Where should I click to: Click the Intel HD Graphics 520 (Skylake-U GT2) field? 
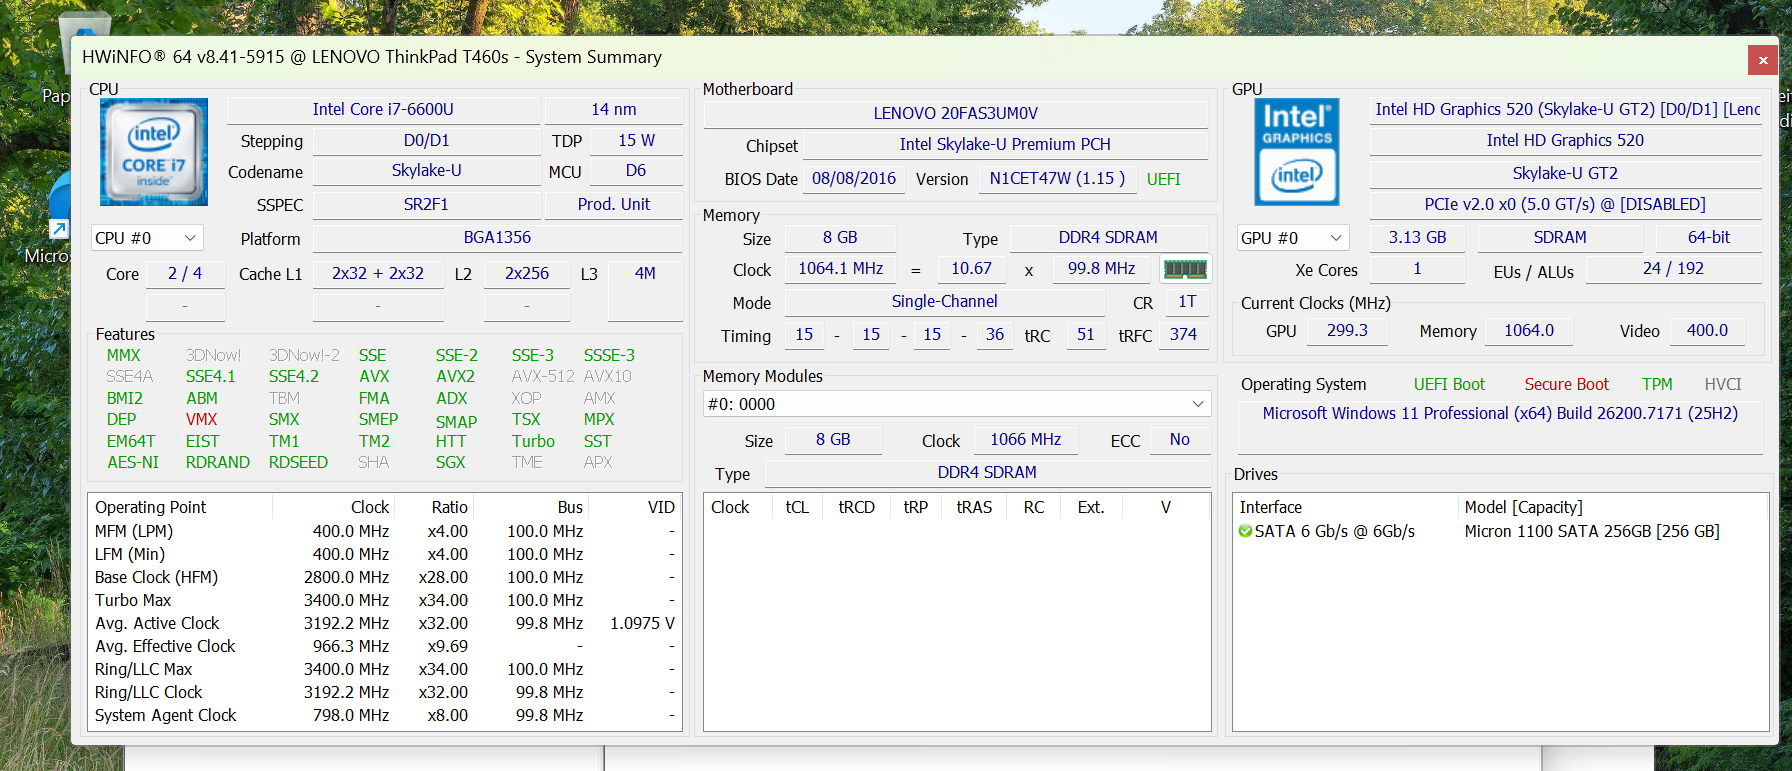pyautogui.click(x=1566, y=109)
